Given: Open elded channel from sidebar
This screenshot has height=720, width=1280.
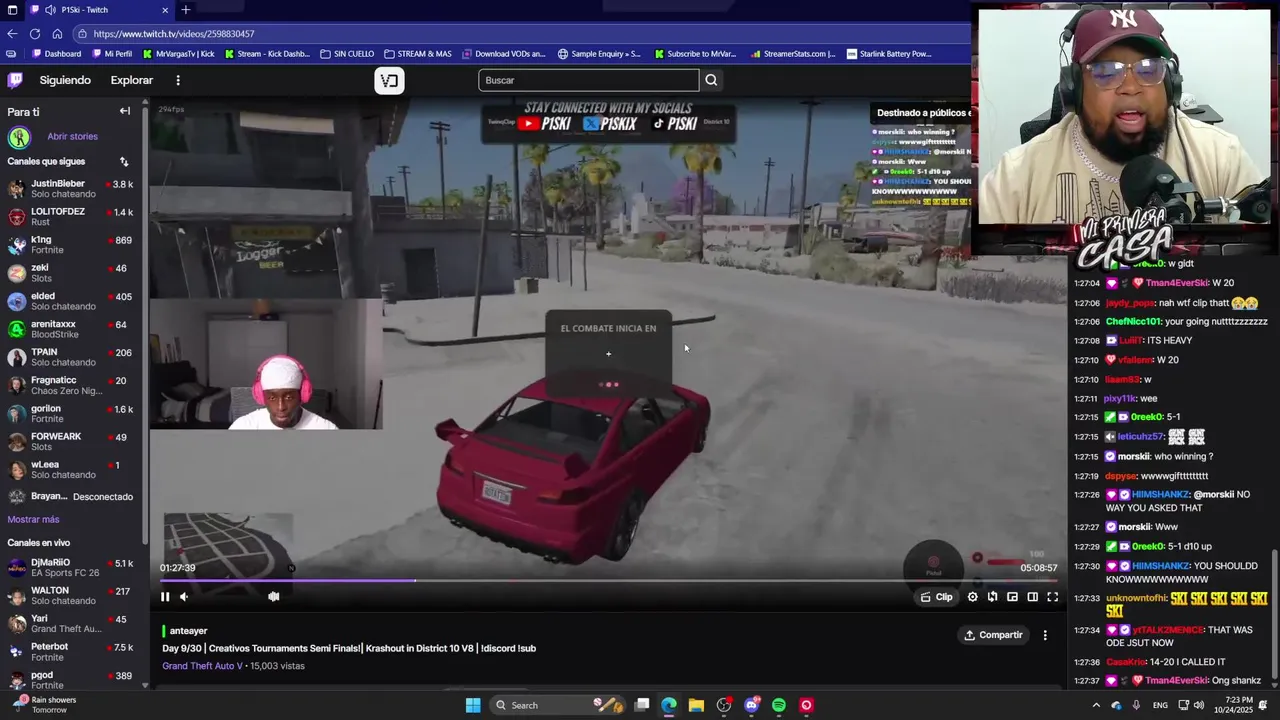Looking at the screenshot, I should (x=71, y=301).
